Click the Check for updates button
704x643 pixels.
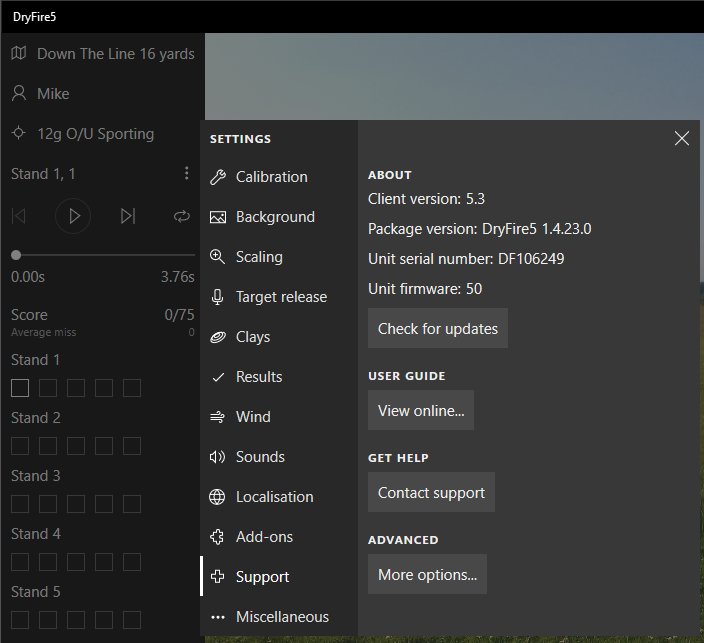click(x=437, y=329)
